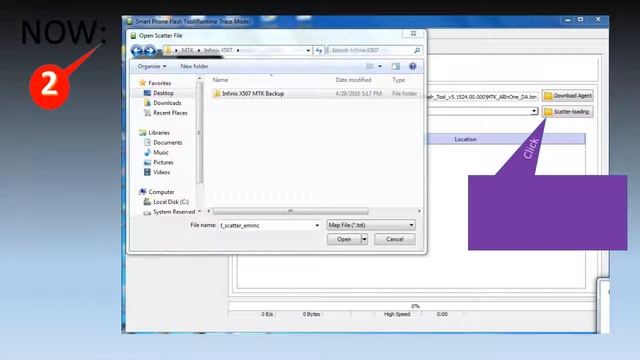Expand the address bar history dropdown
Screen dimensions: 640x360
[x=308, y=50]
